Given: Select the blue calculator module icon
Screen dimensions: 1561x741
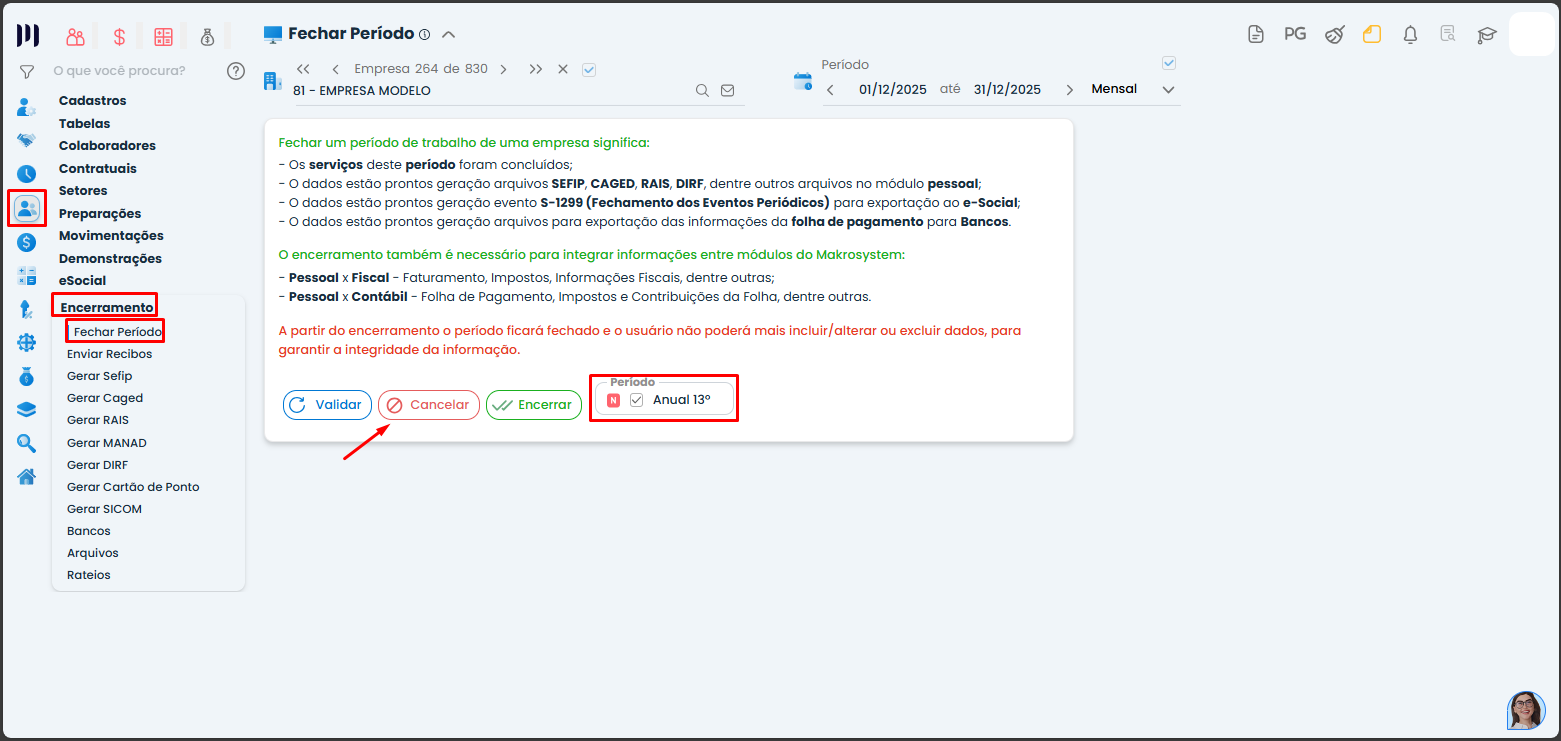Looking at the screenshot, I should pos(27,276).
